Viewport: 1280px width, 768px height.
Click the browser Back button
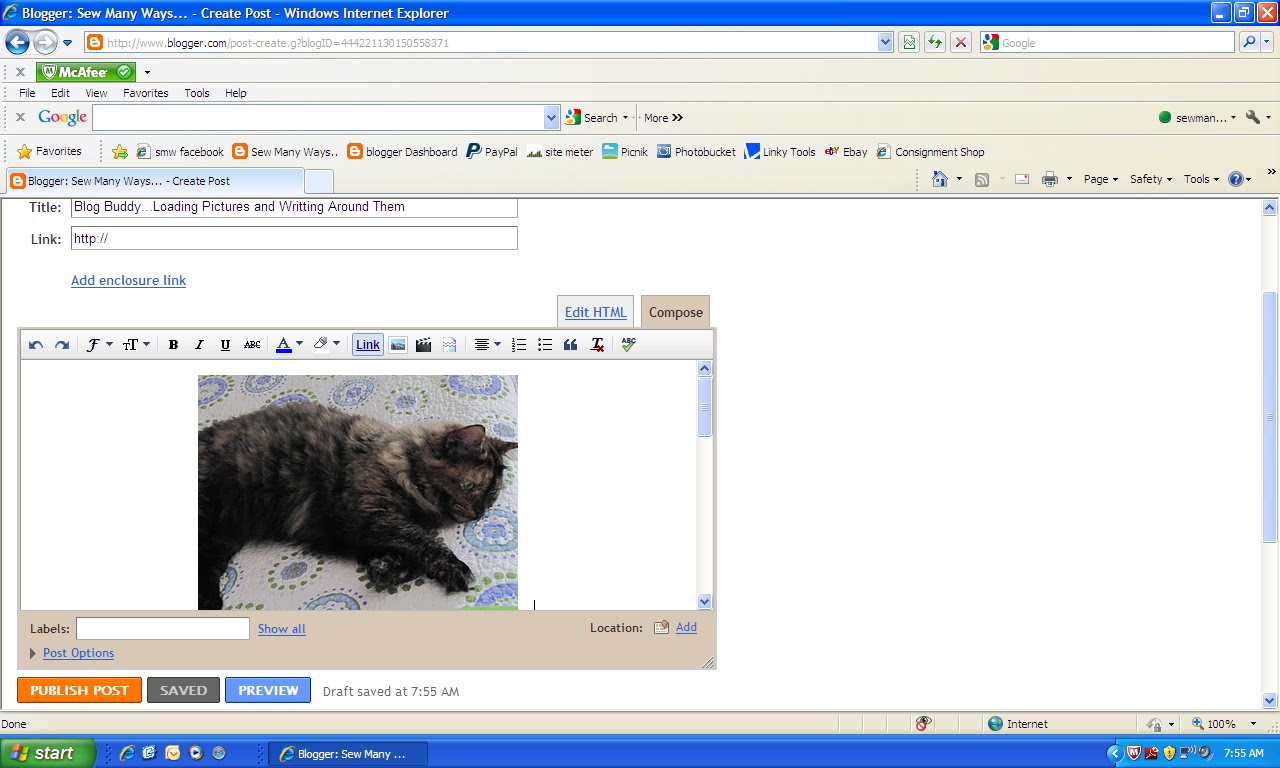tap(17, 42)
